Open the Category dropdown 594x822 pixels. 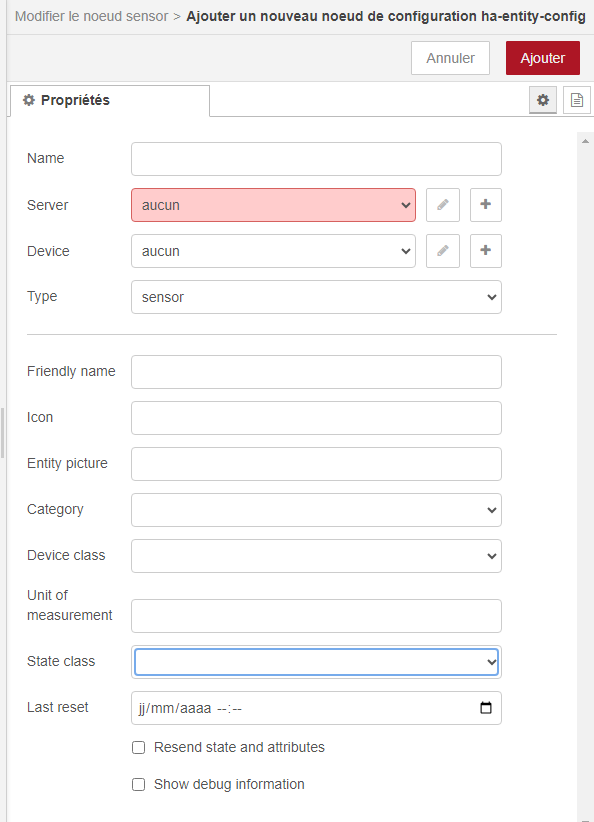click(316, 510)
